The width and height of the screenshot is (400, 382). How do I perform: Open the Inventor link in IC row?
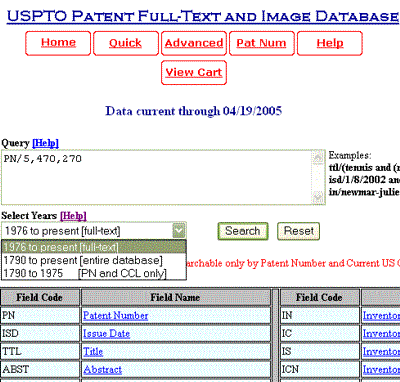point(381,333)
